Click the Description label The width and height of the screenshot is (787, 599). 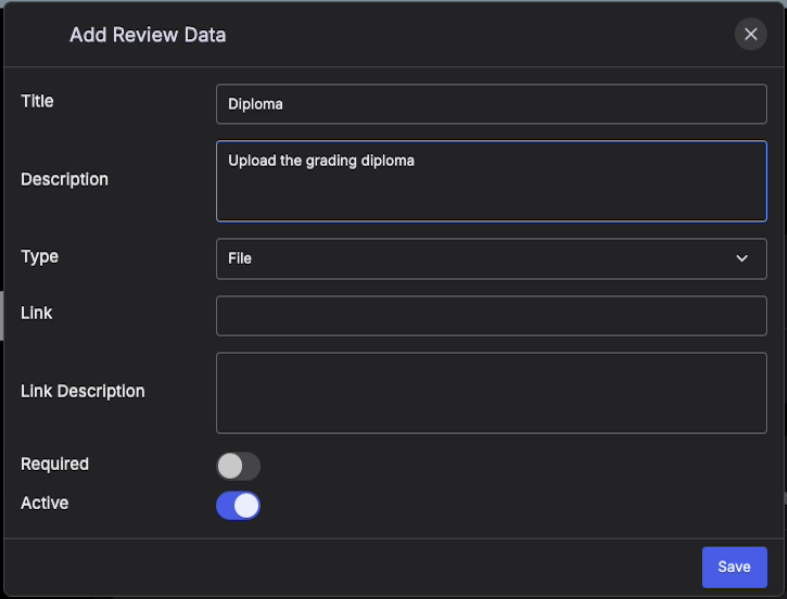click(64, 180)
